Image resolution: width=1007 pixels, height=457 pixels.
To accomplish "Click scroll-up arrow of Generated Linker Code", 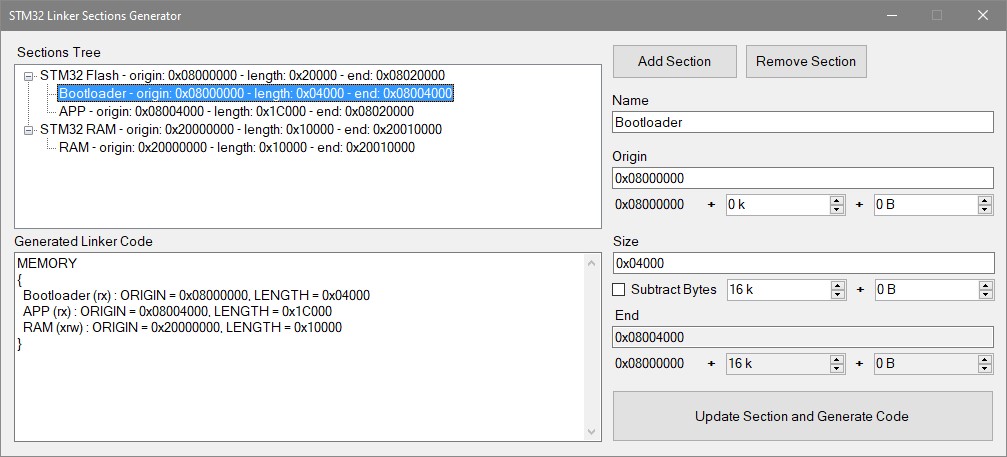I will (592, 262).
